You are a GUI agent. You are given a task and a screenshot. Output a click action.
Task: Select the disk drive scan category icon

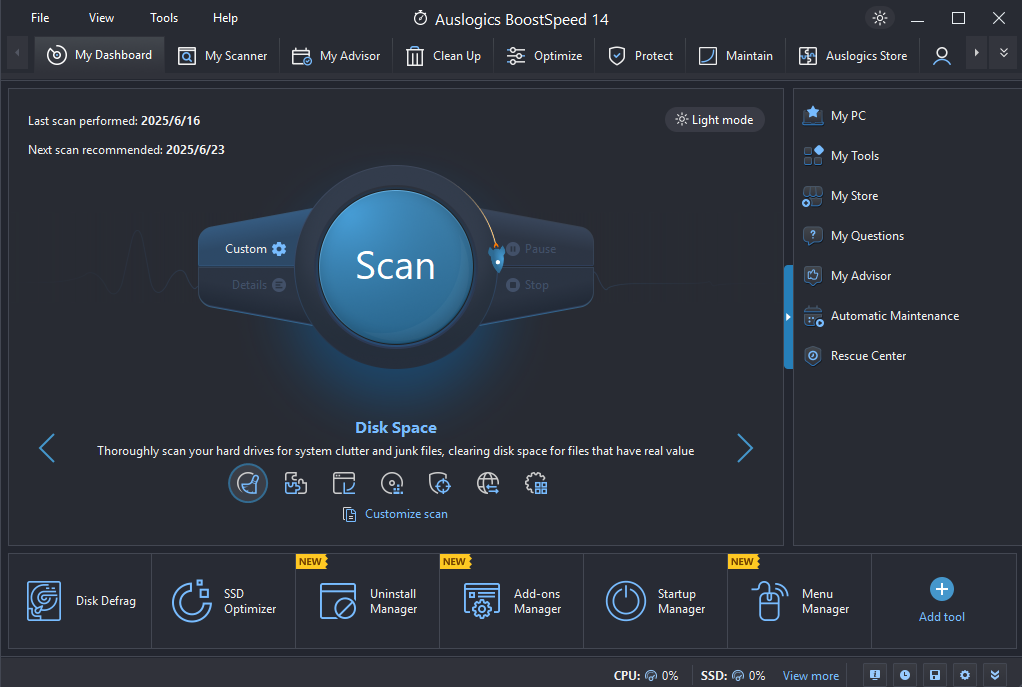coord(392,484)
